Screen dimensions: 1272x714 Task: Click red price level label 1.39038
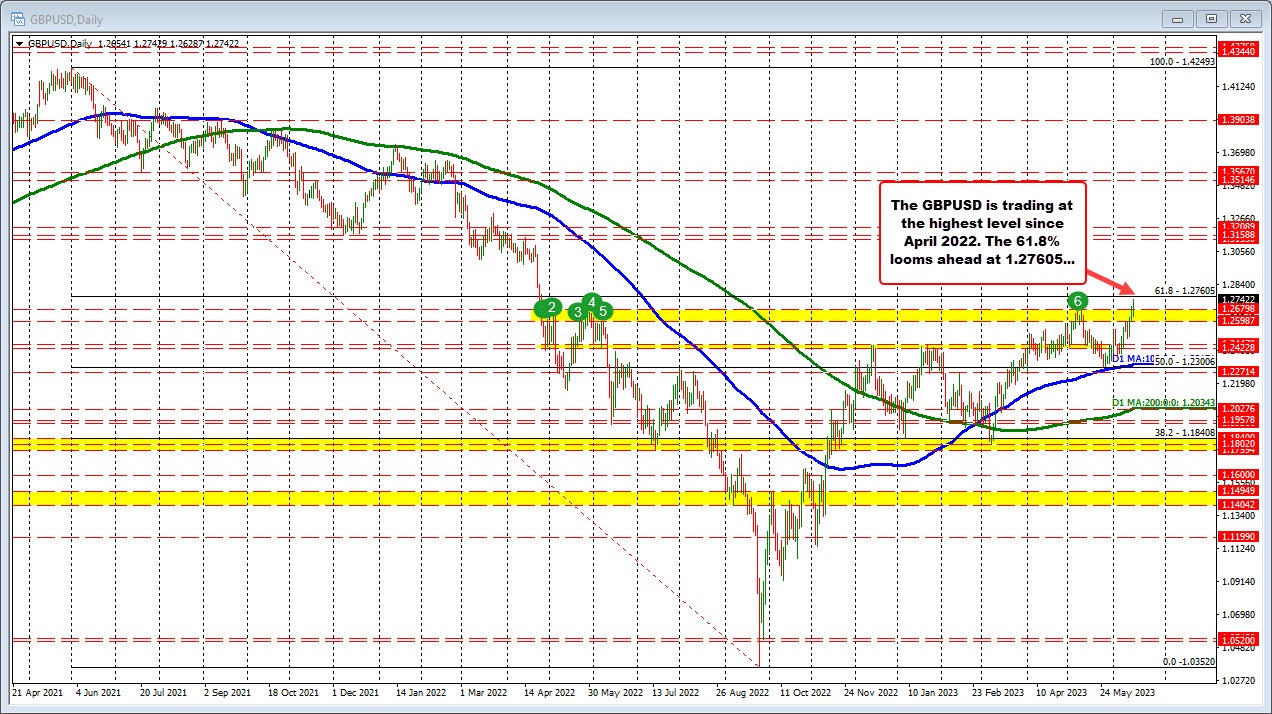pos(1236,119)
